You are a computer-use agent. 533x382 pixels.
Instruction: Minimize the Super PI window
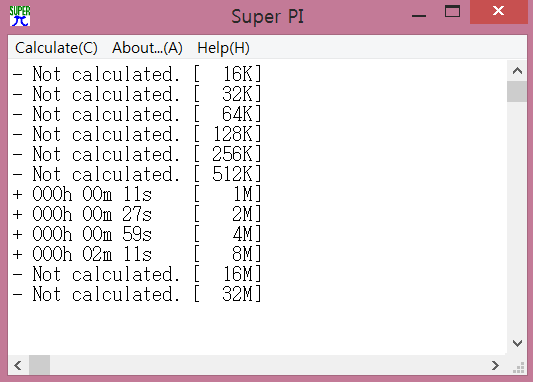pos(419,12)
